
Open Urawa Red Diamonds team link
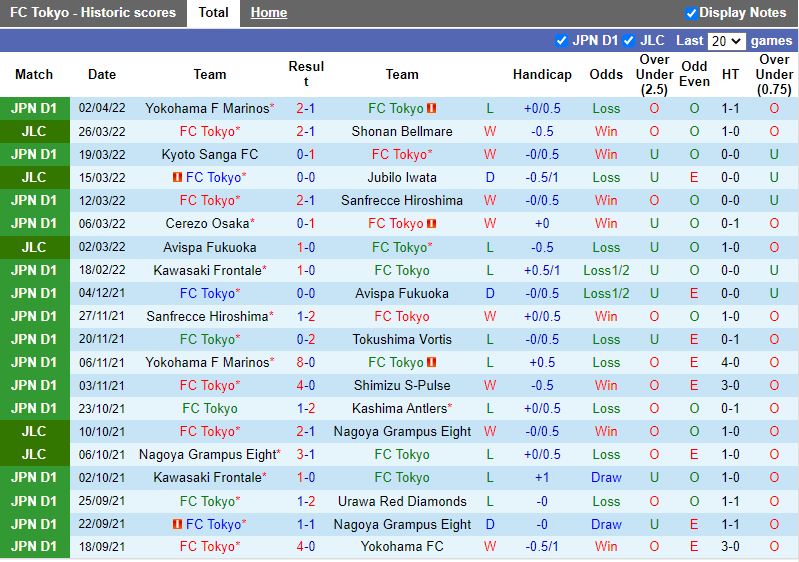tap(402, 501)
